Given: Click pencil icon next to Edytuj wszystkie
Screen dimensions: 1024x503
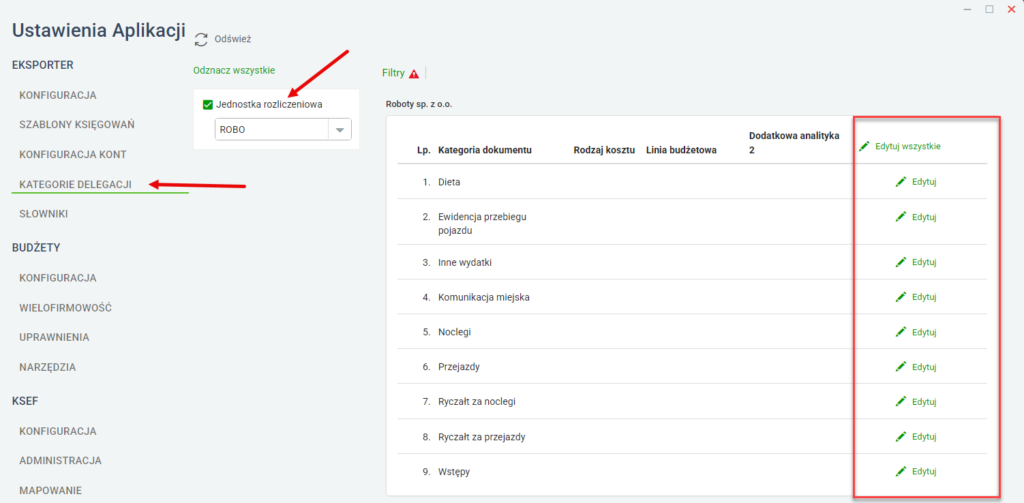Looking at the screenshot, I should click(865, 146).
